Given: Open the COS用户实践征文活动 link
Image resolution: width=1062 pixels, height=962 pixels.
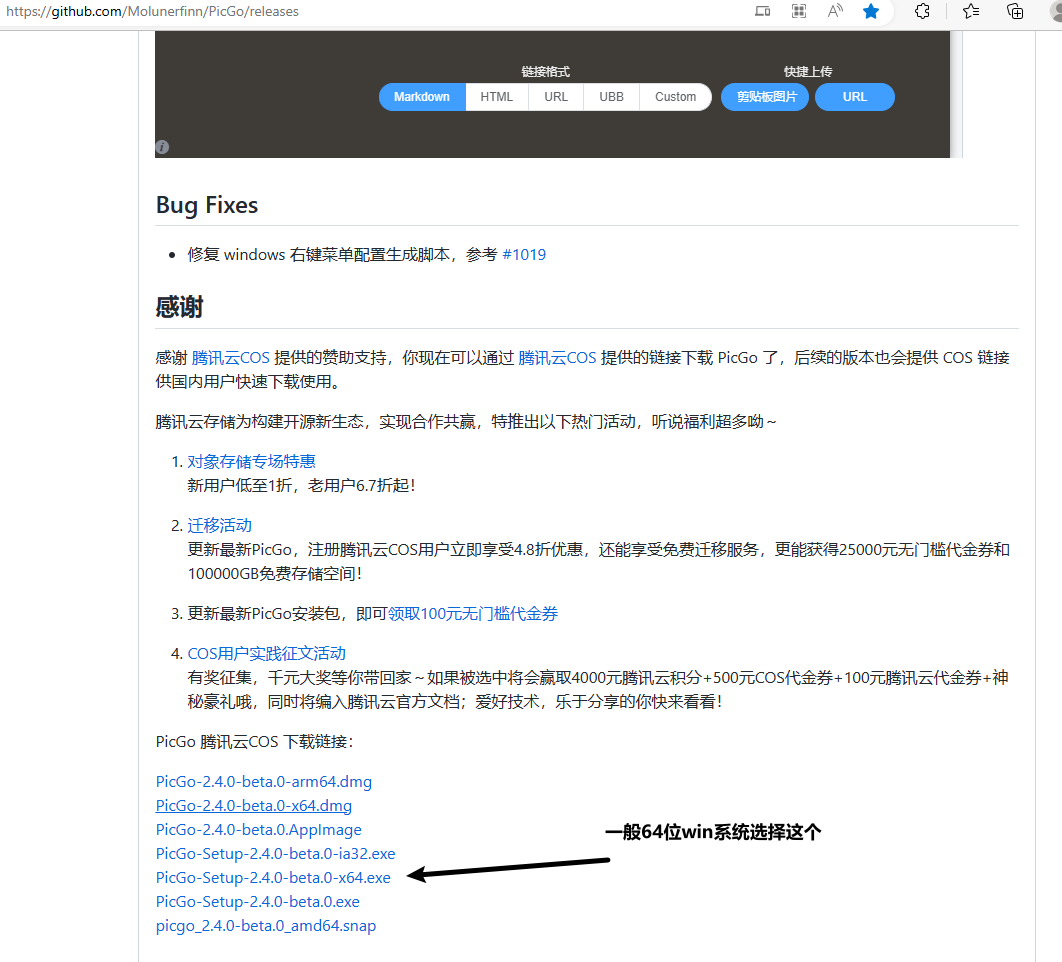Looking at the screenshot, I should (x=265, y=652).
